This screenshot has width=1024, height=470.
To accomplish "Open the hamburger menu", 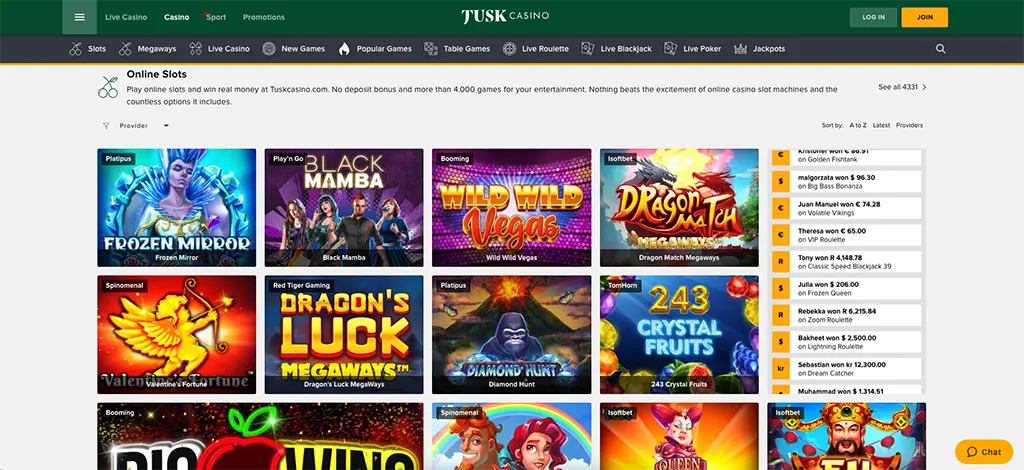I will pyautogui.click(x=80, y=17).
